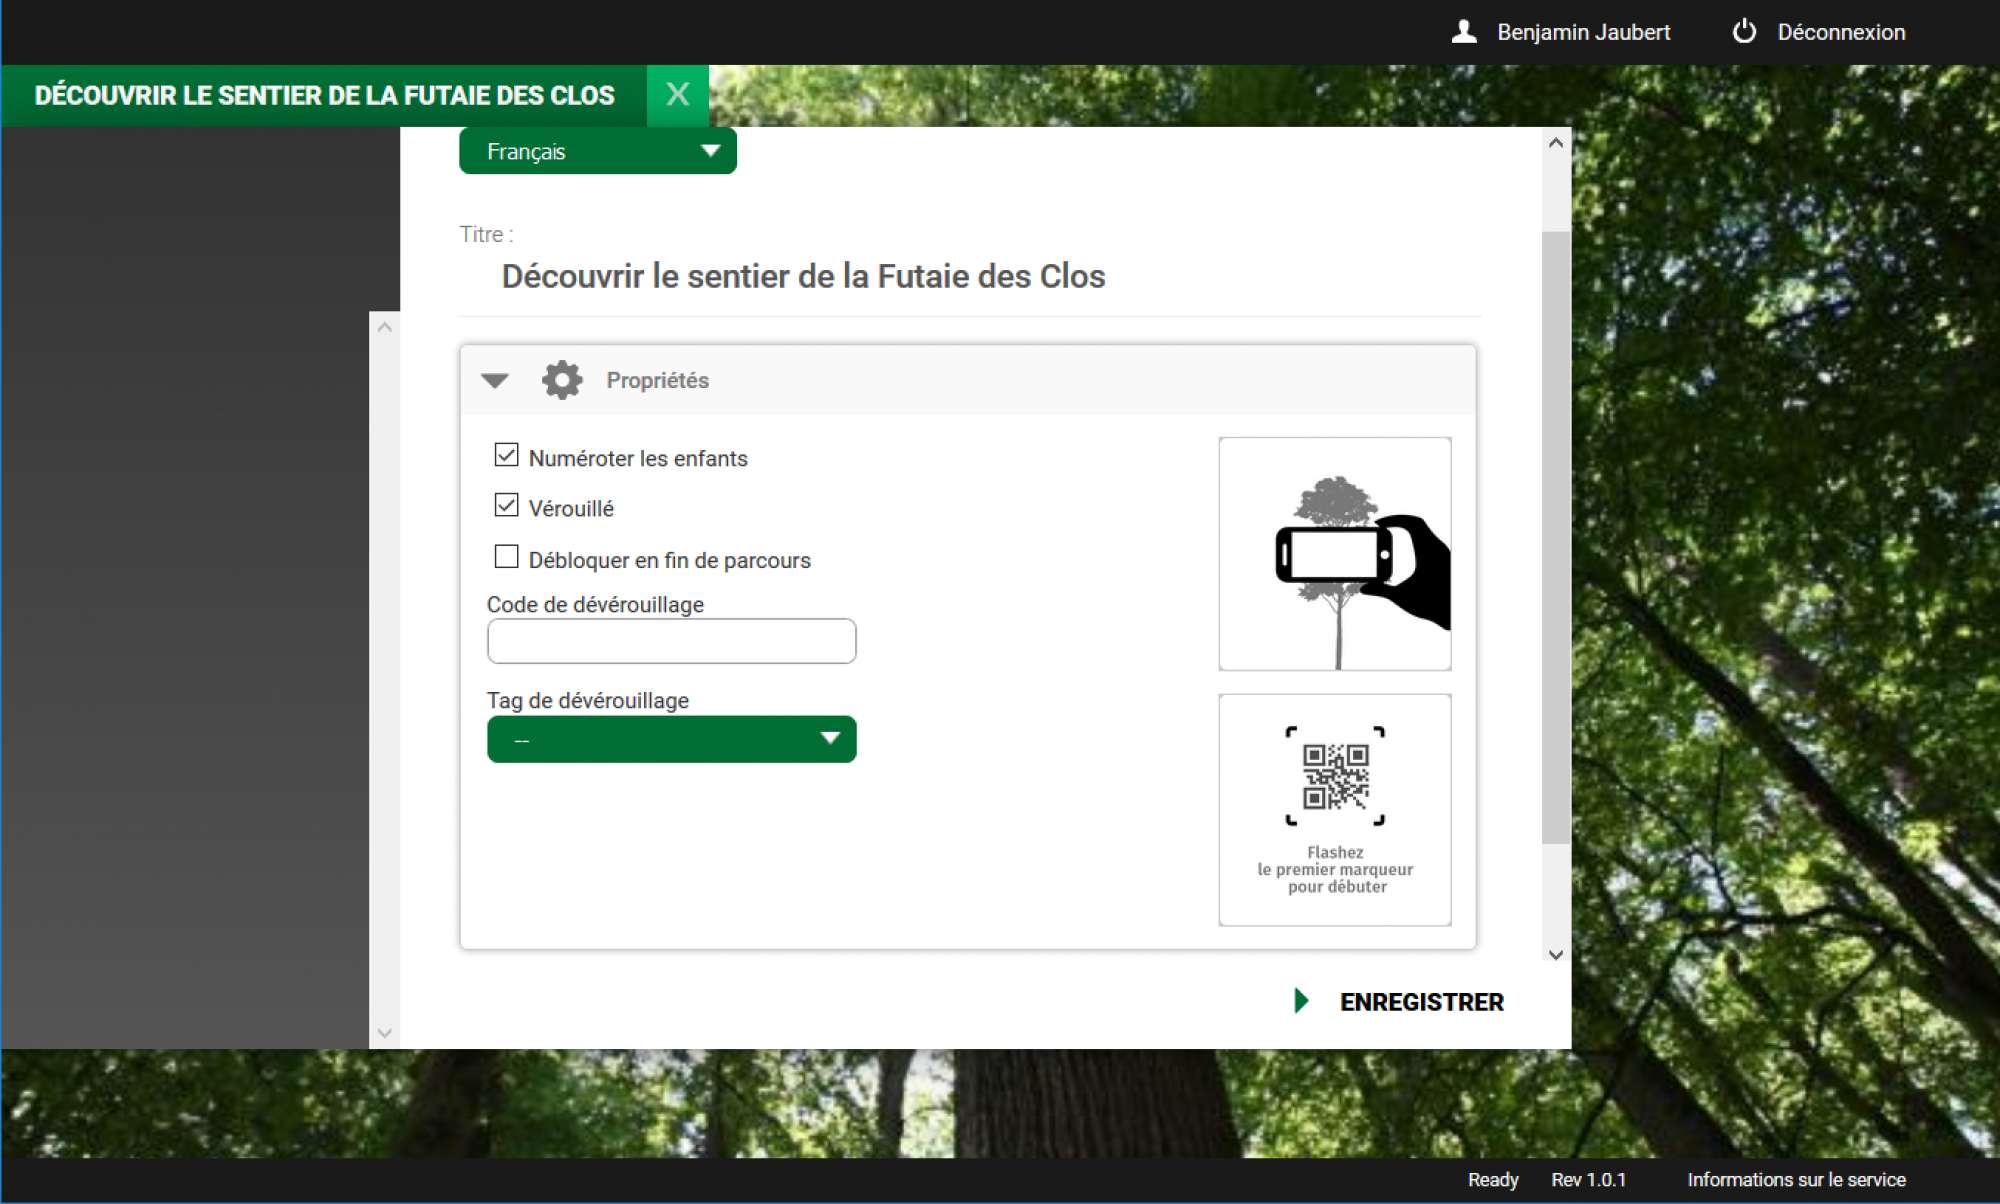Toggle the Vérouillé checkbox
2000x1204 pixels.
[506, 506]
